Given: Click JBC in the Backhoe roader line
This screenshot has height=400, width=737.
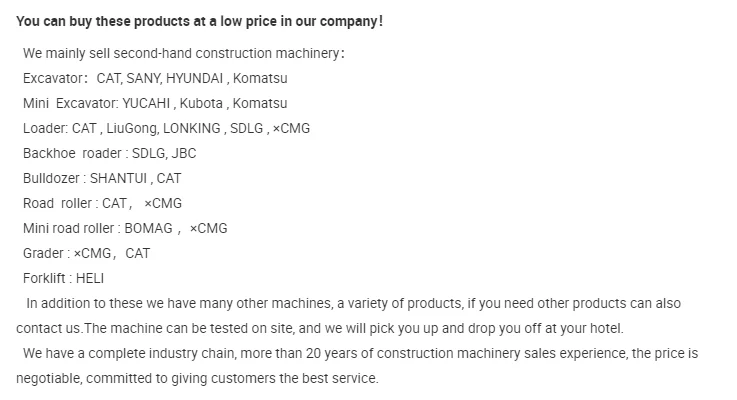Looking at the screenshot, I should (x=184, y=153).
